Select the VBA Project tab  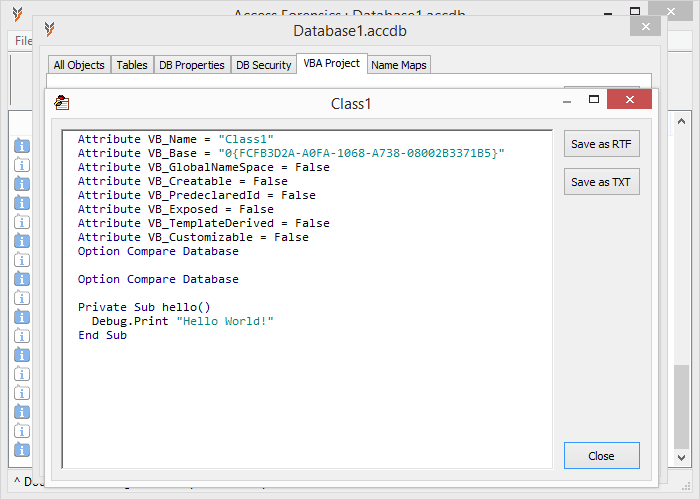tap(332, 63)
